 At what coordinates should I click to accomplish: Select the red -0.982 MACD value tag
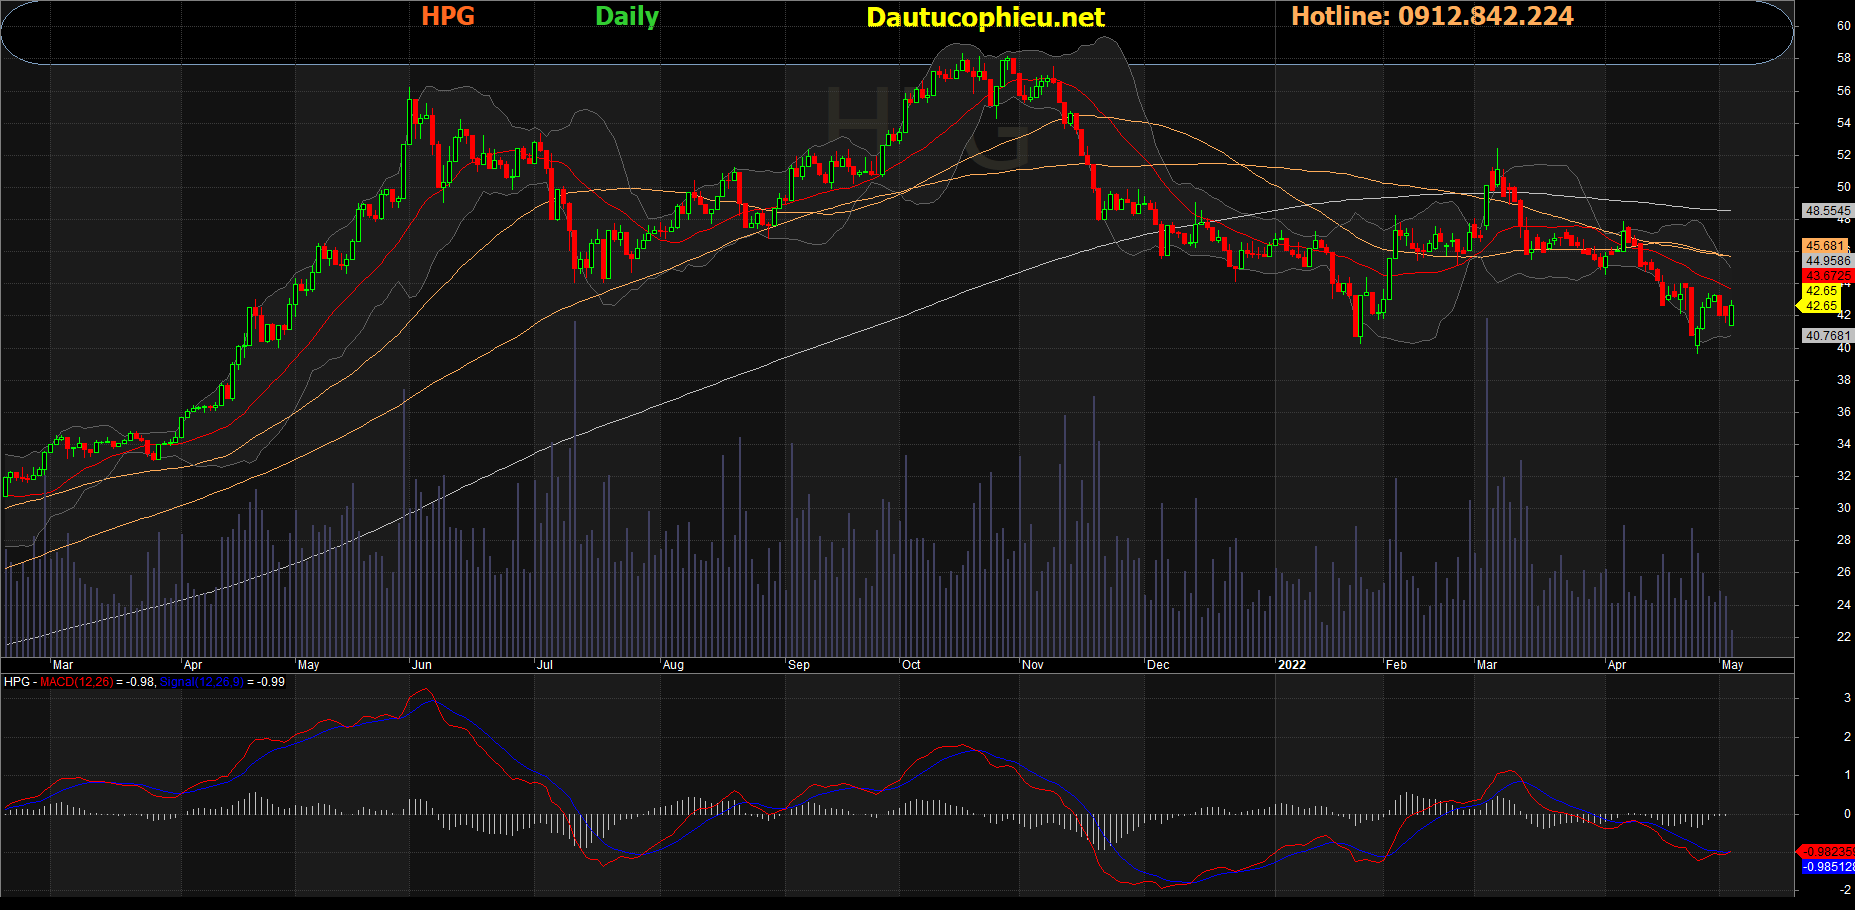click(x=1827, y=852)
